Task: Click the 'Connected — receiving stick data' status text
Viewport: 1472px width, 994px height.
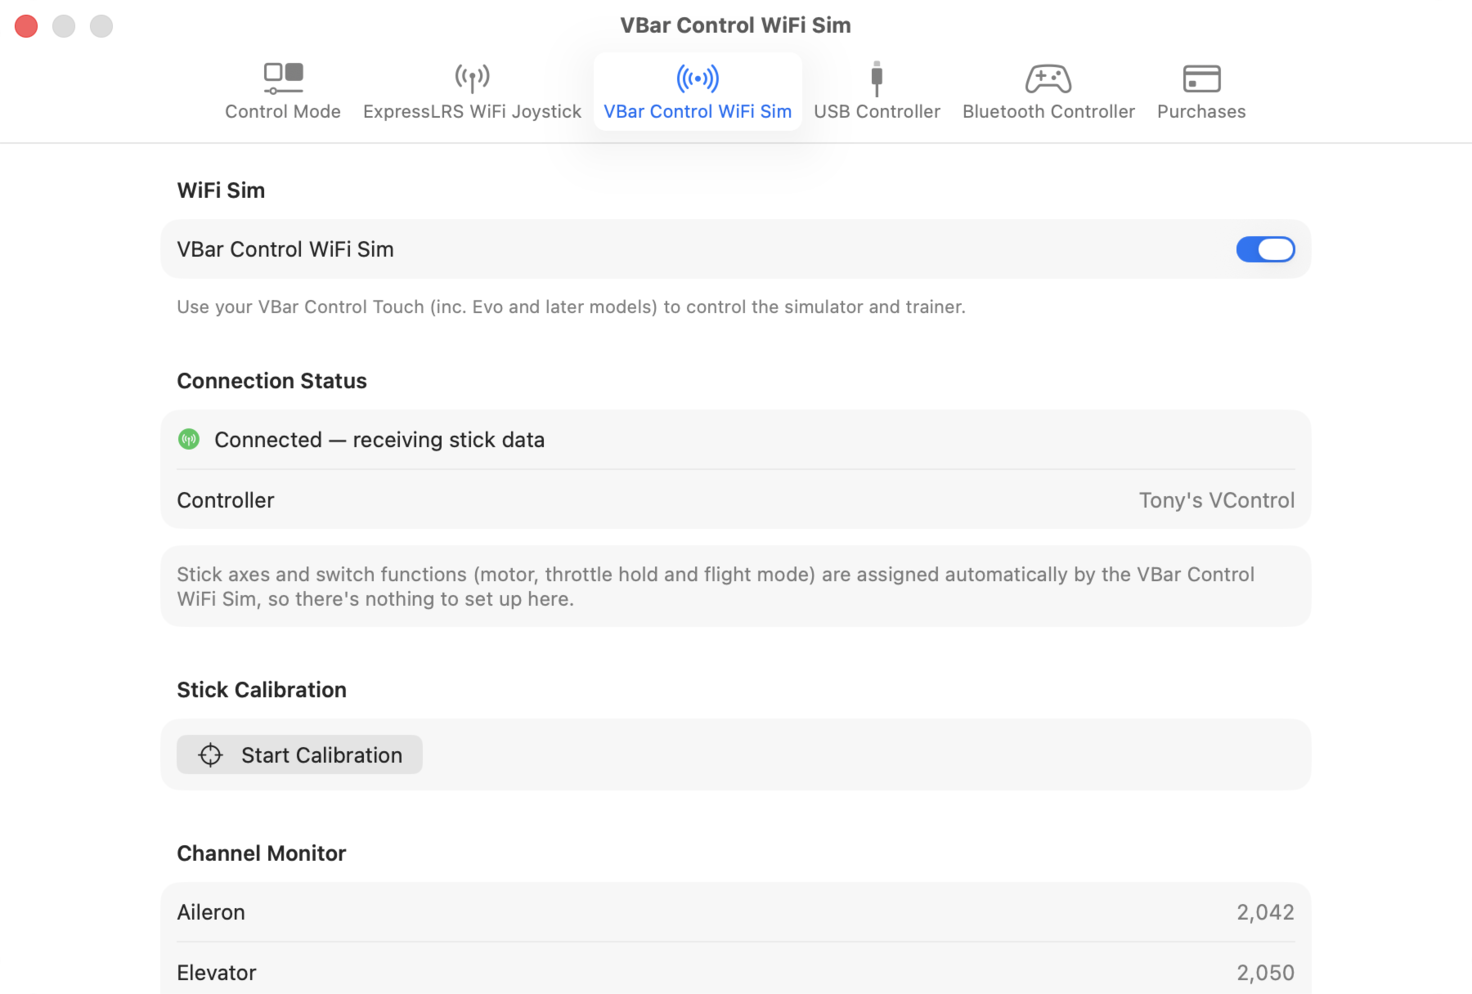Action: pyautogui.click(x=379, y=440)
